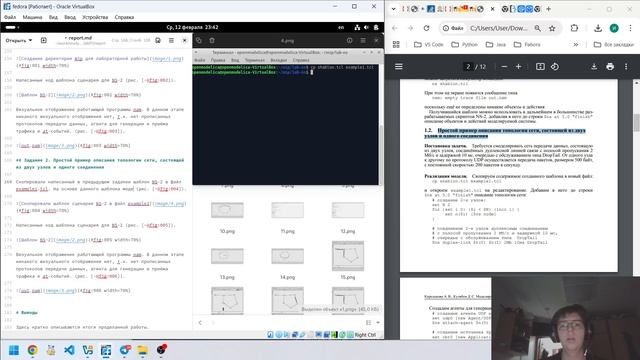Open the Ввод menu in VirtualBox
640x360 pixels.
tap(70, 17)
